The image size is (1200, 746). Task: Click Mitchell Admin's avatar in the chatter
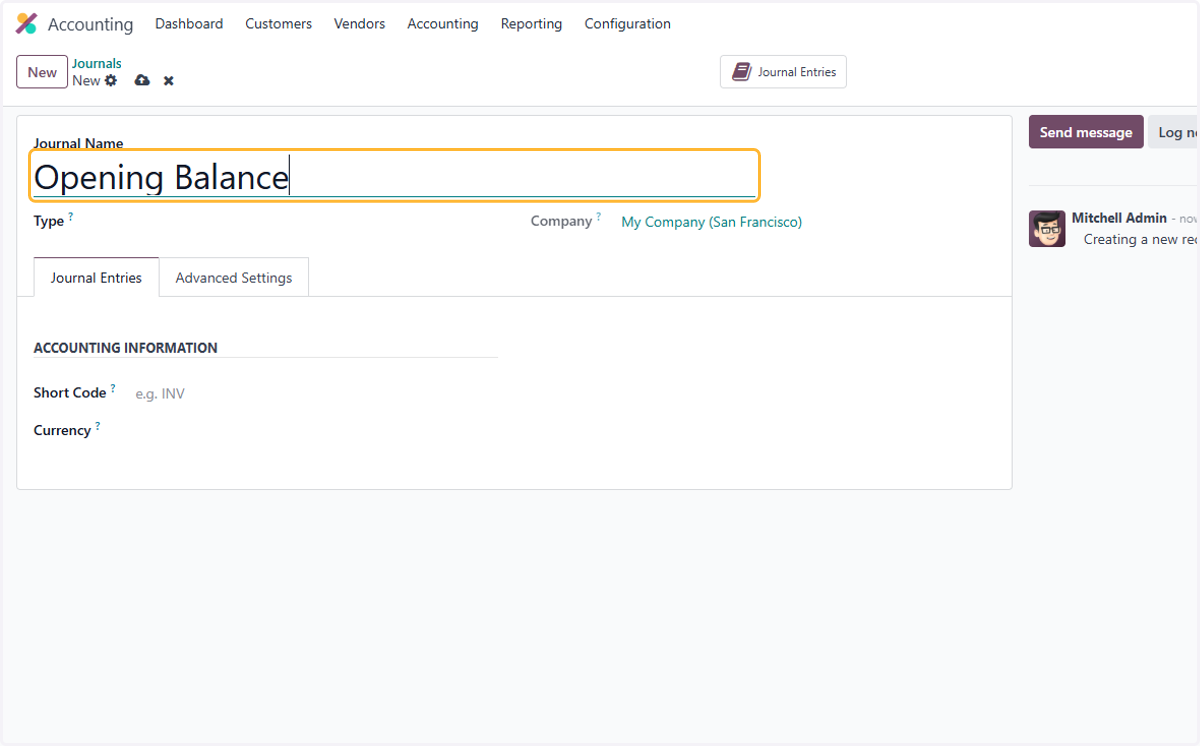(1047, 229)
